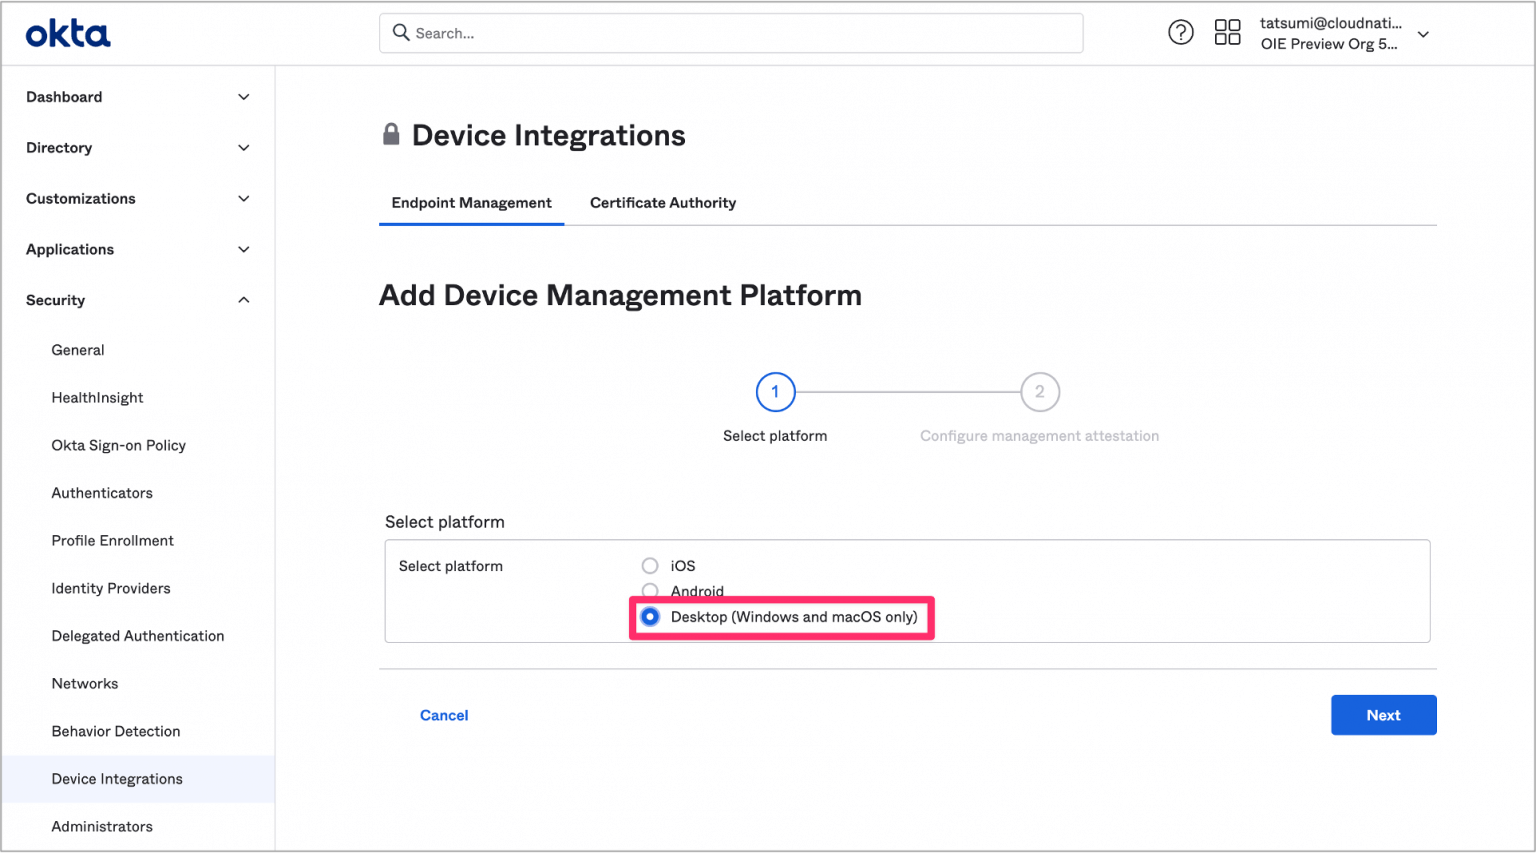Select the iOS radio button
Screen dimensions: 1536x853
[x=649, y=565]
